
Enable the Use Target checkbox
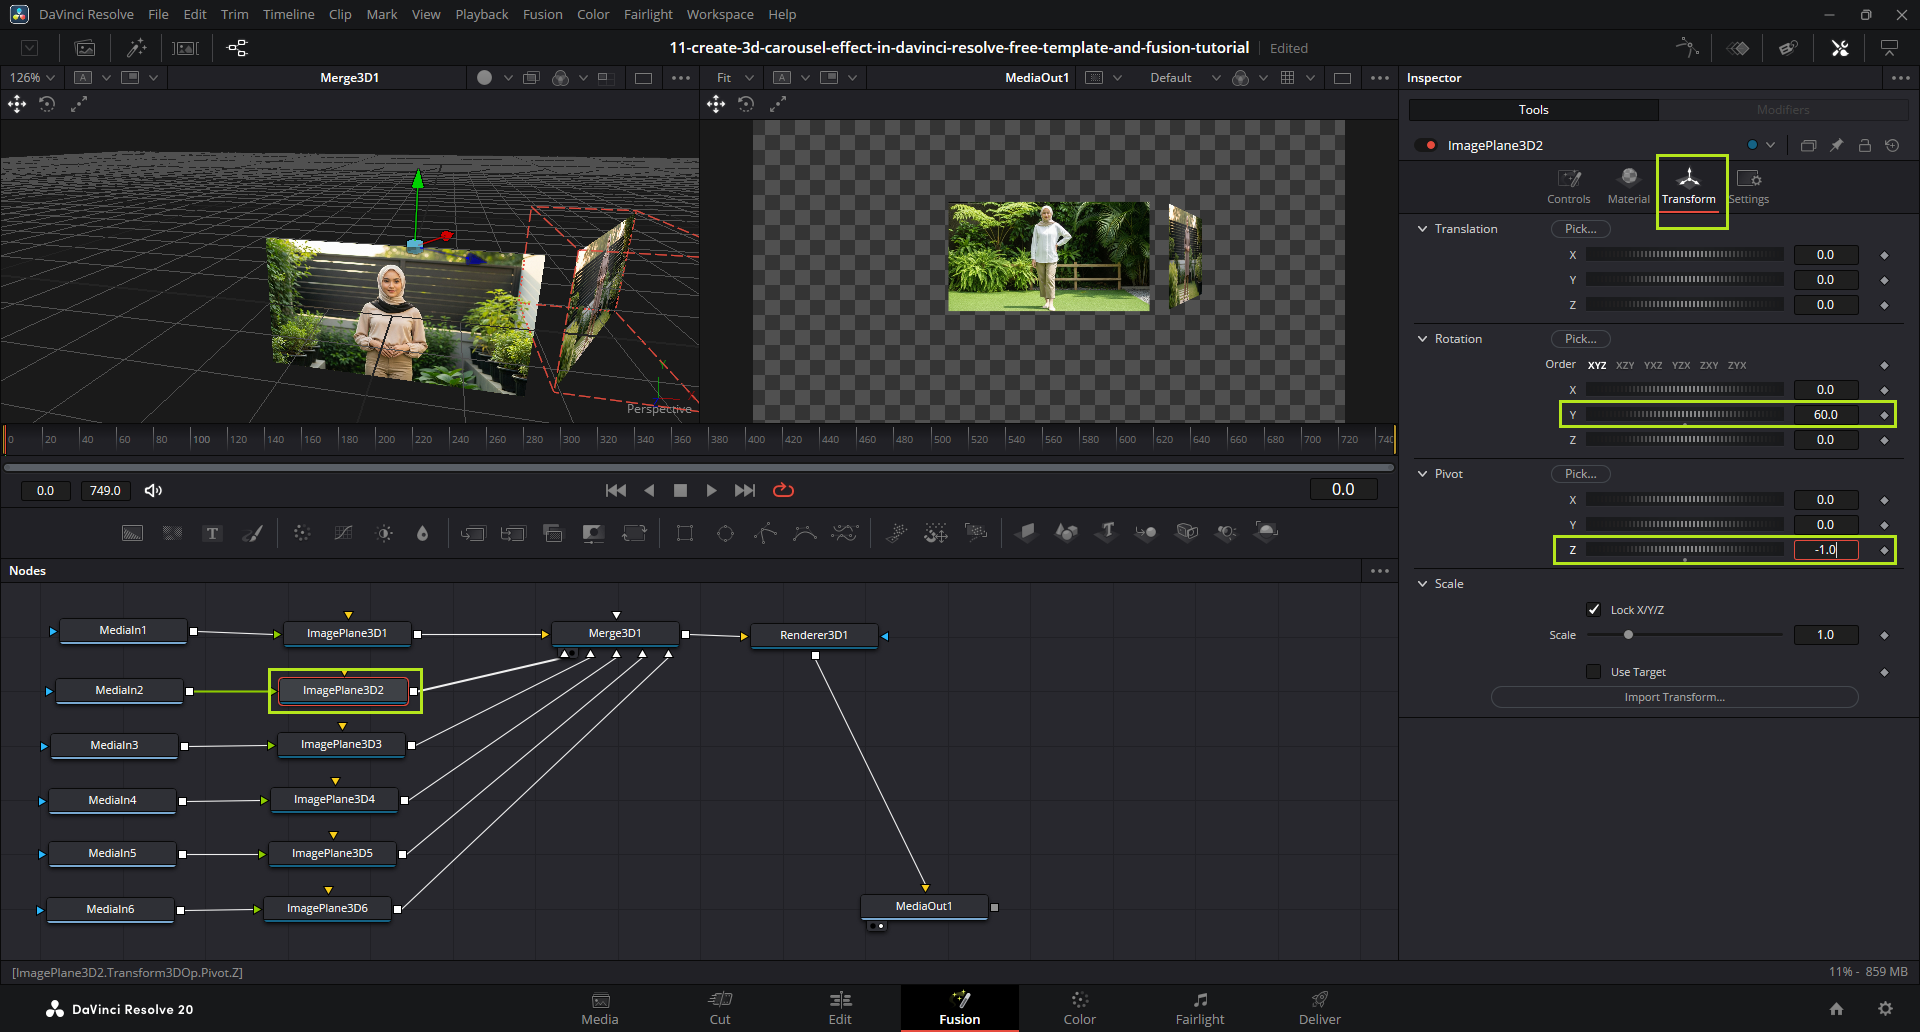click(1594, 672)
